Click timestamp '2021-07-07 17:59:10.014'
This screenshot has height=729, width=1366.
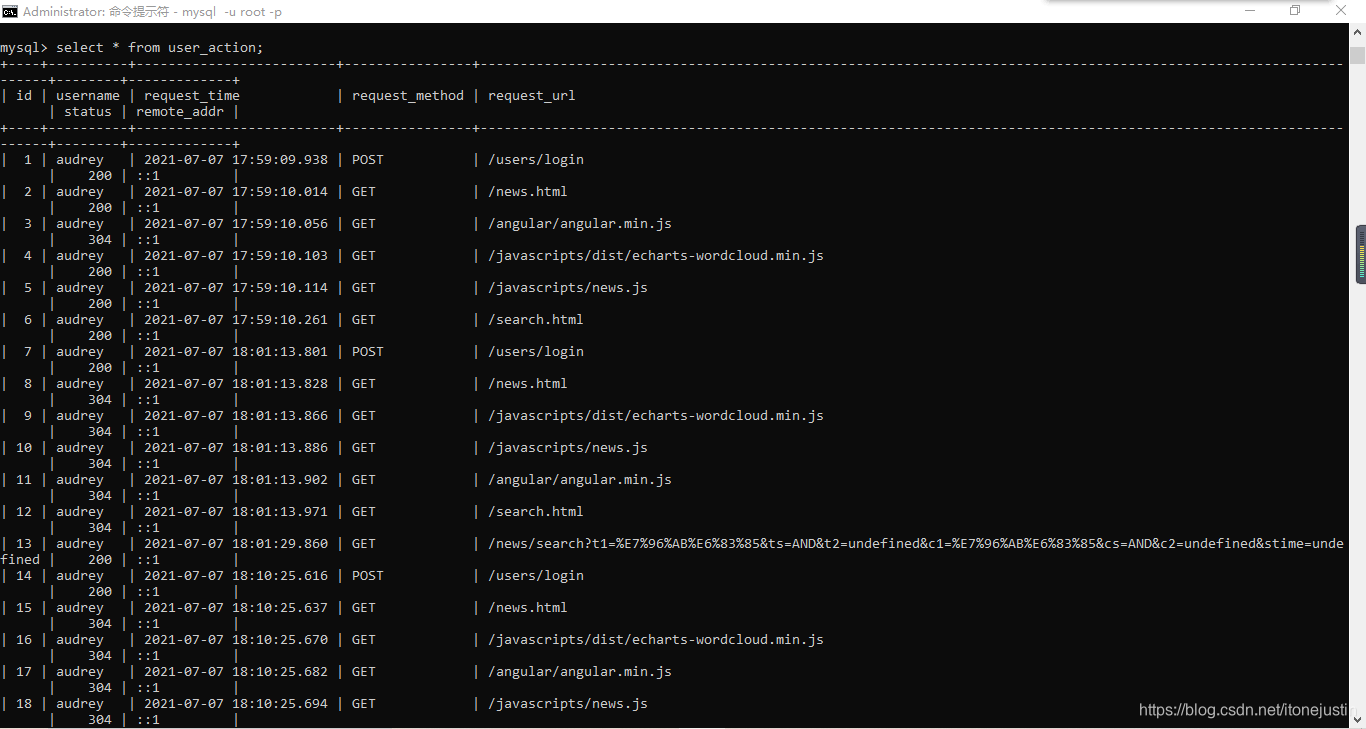click(x=236, y=192)
